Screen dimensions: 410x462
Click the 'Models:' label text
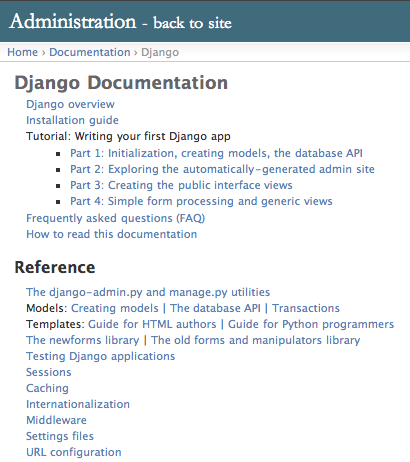click(47, 308)
